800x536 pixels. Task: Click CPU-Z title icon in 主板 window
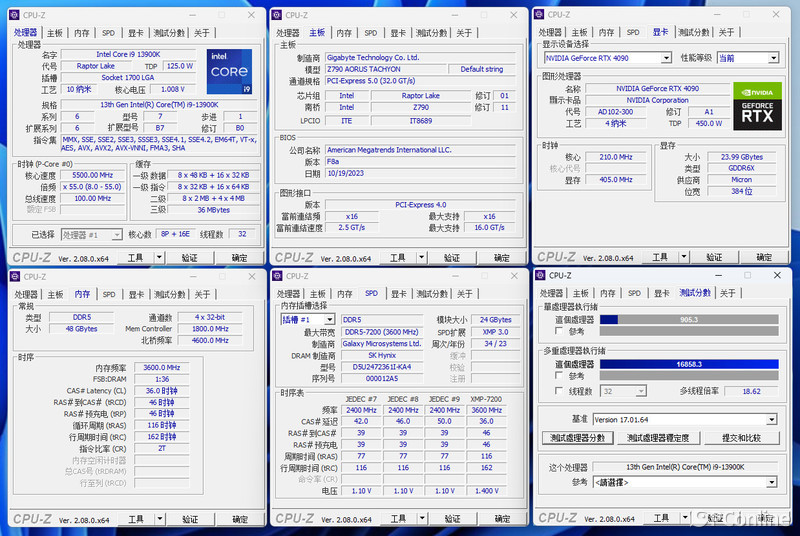[x=277, y=15]
